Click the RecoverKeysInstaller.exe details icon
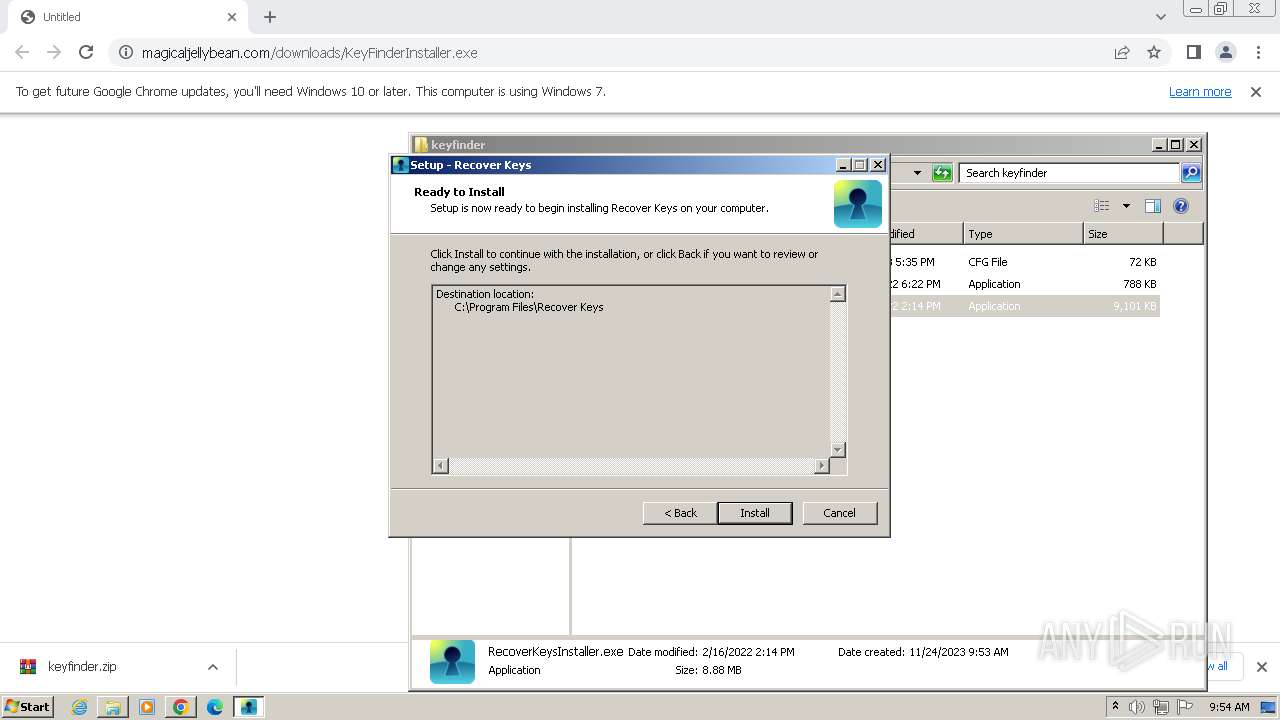The image size is (1280, 720). point(452,661)
